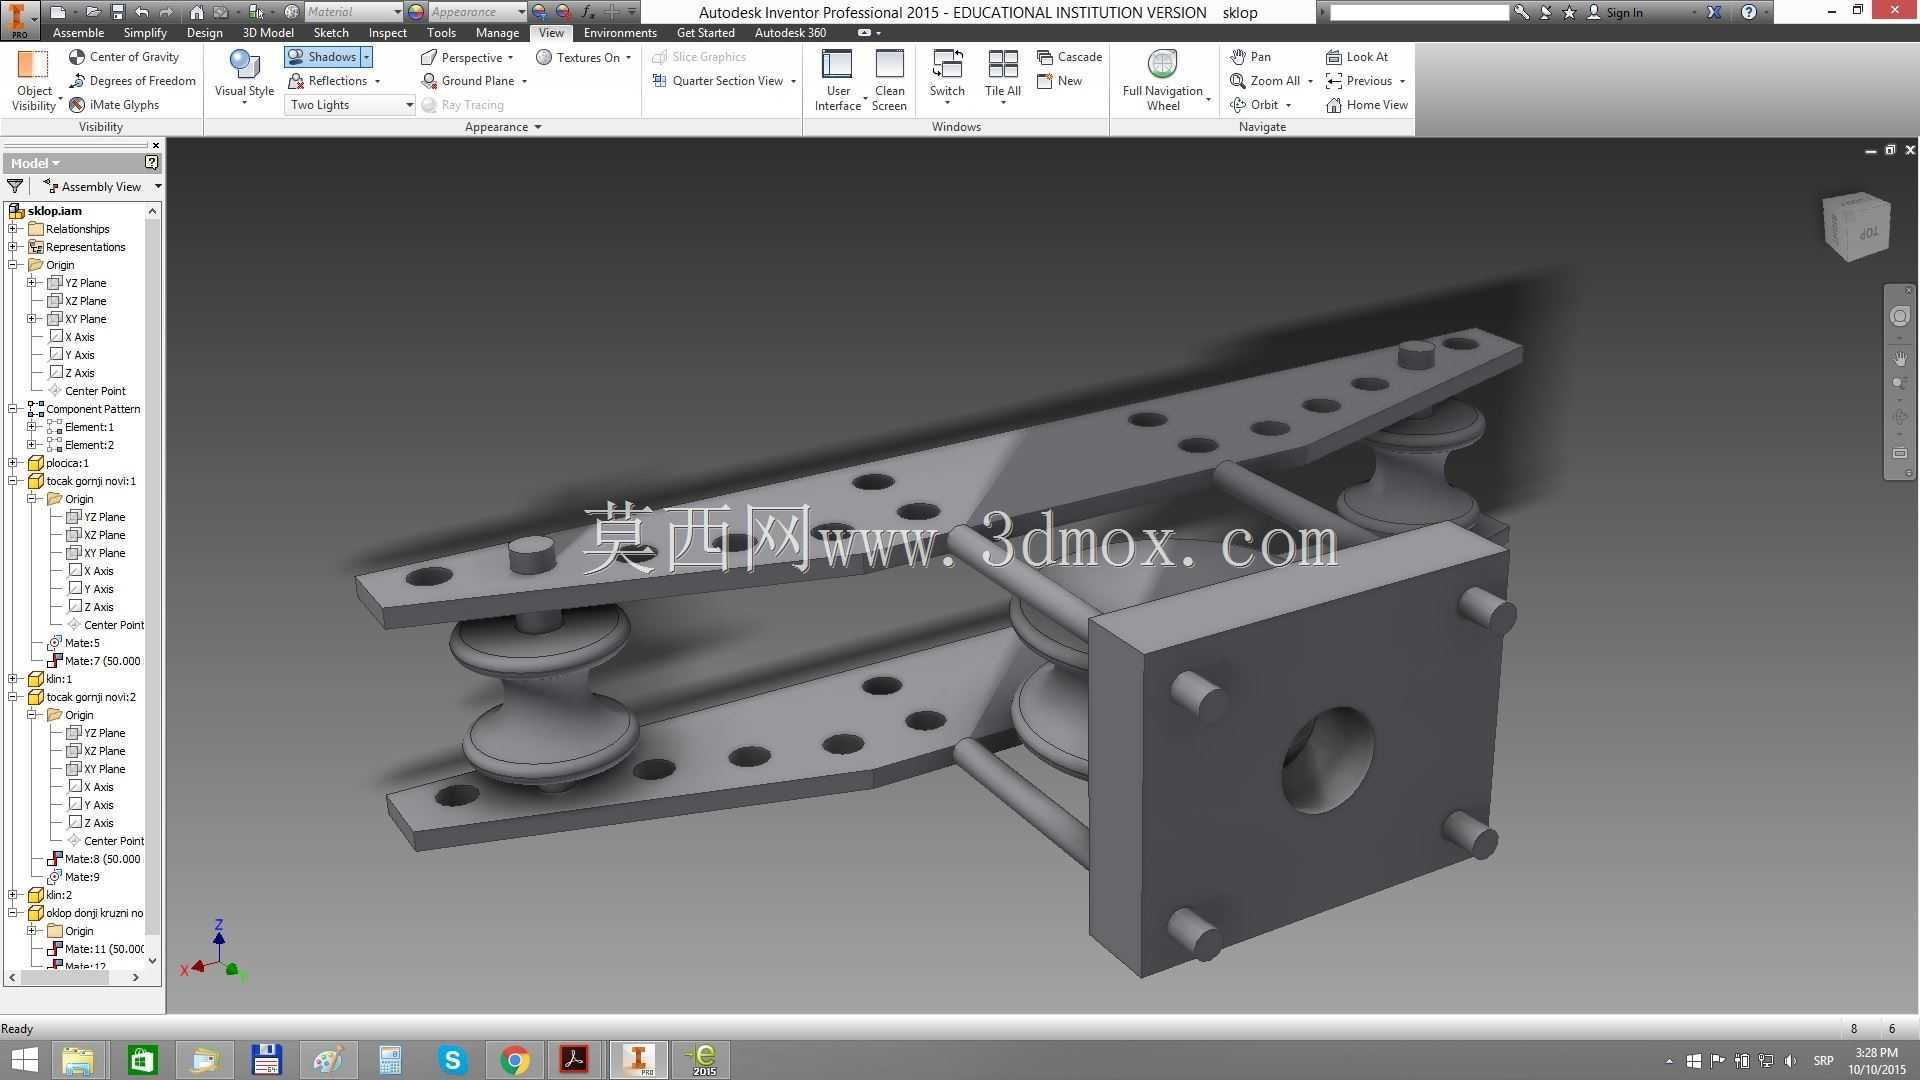Toggle Reflections in the Appearance panel
Screen dimensions: 1920x1080
click(328, 81)
